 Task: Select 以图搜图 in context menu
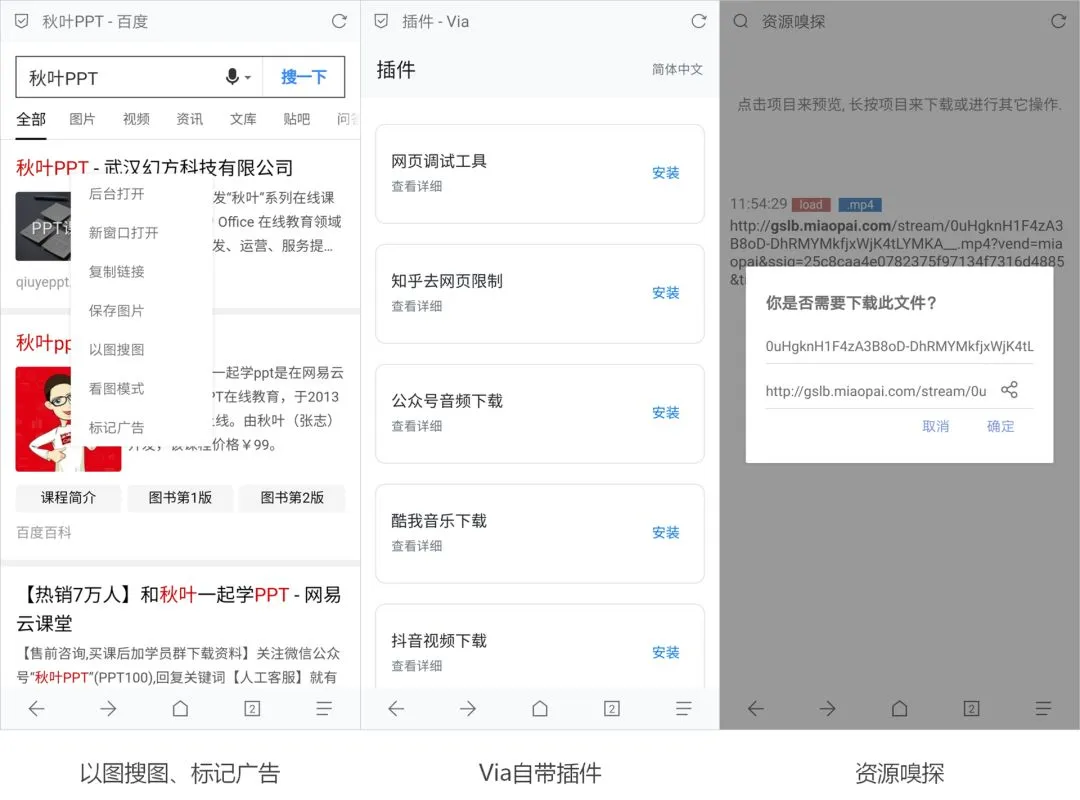[116, 349]
